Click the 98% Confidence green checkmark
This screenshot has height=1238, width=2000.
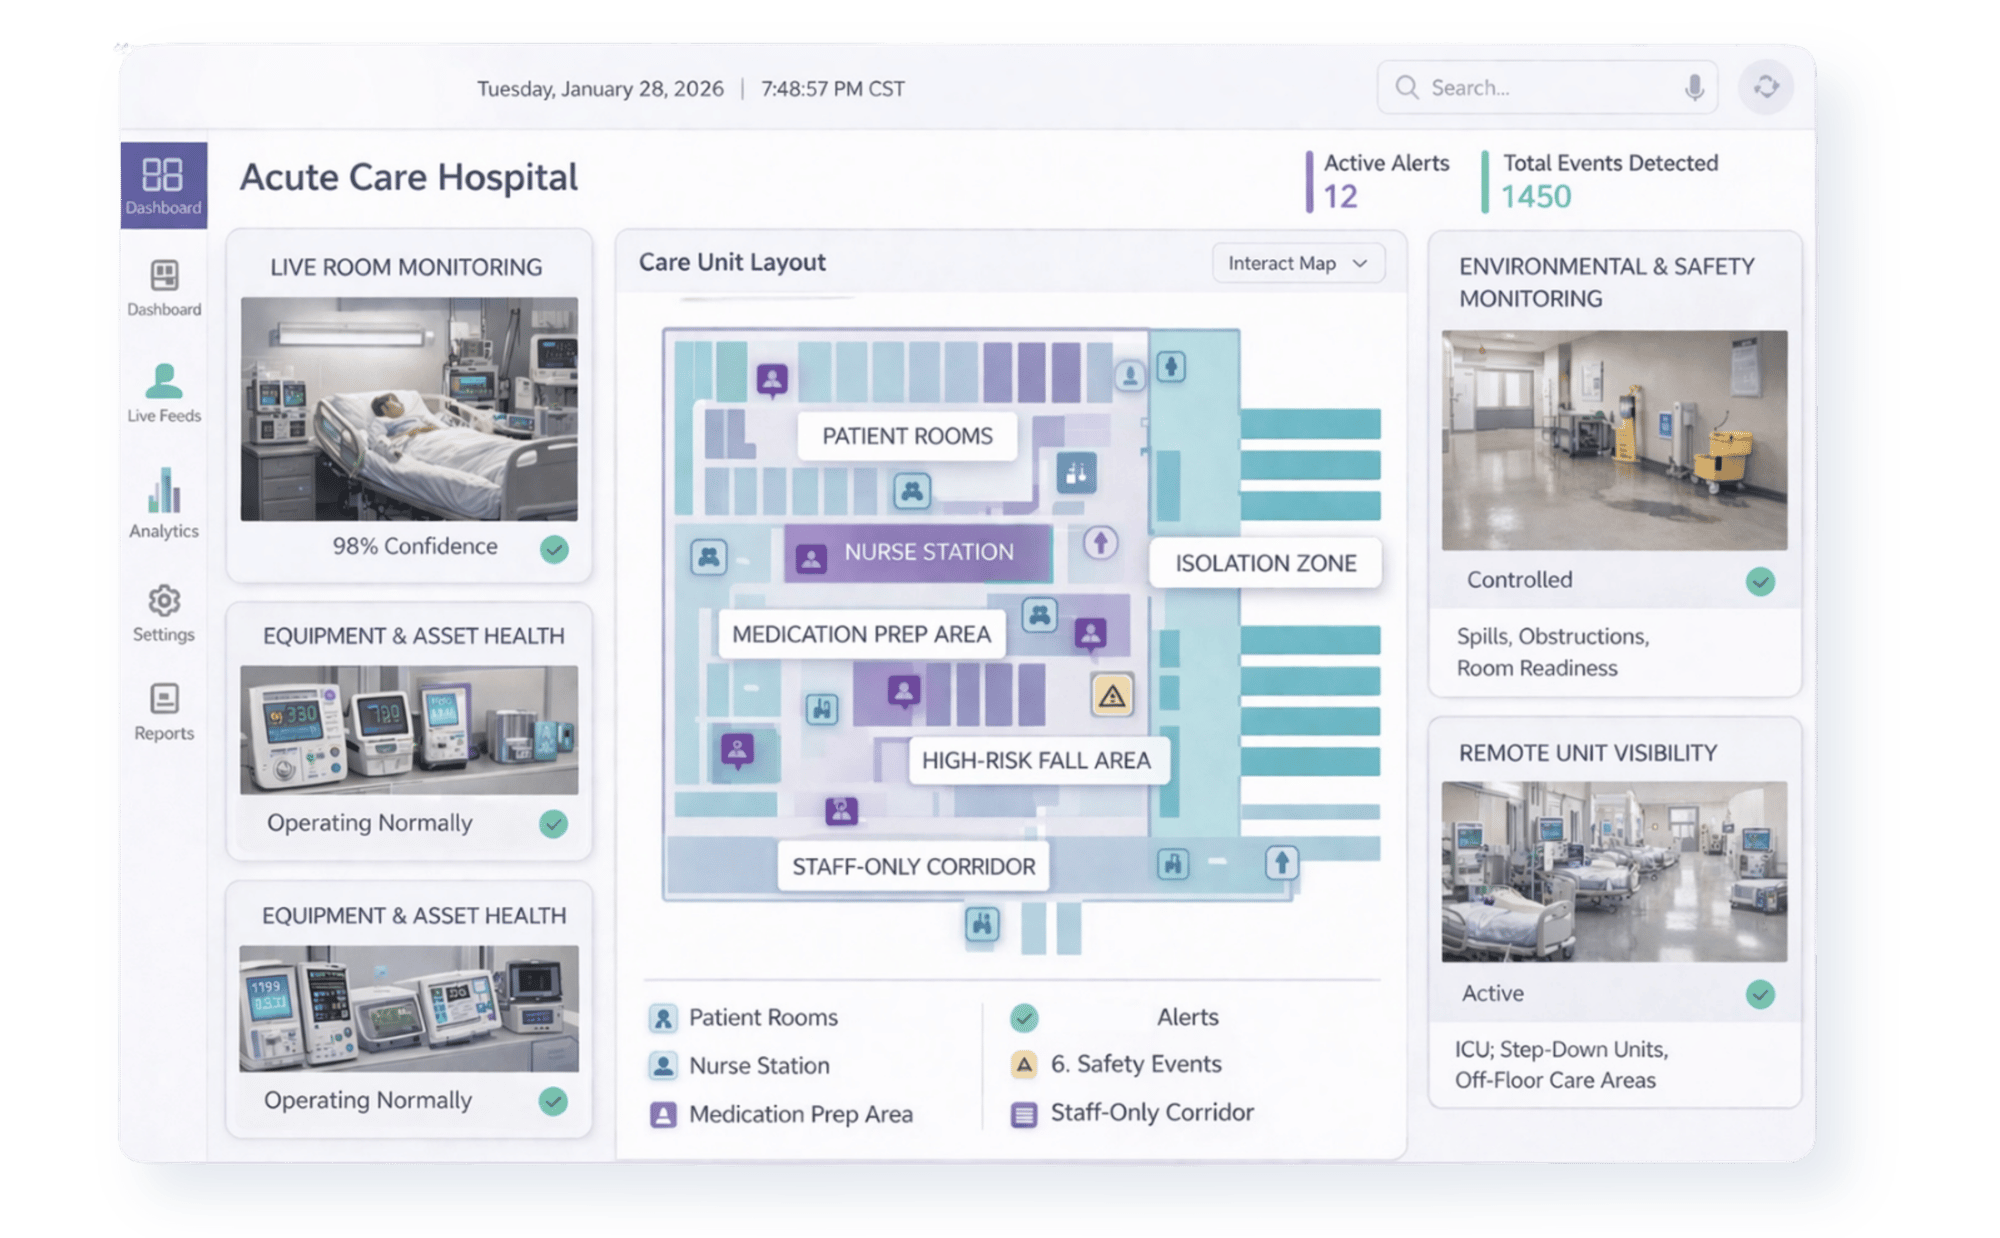point(554,548)
